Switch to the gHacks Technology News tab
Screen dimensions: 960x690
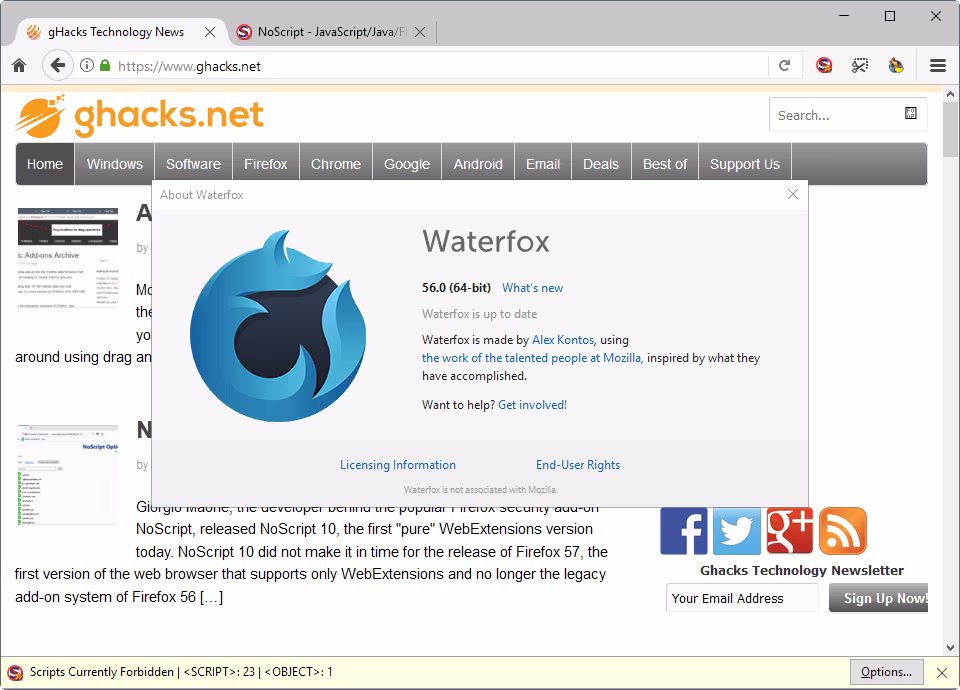pos(116,32)
